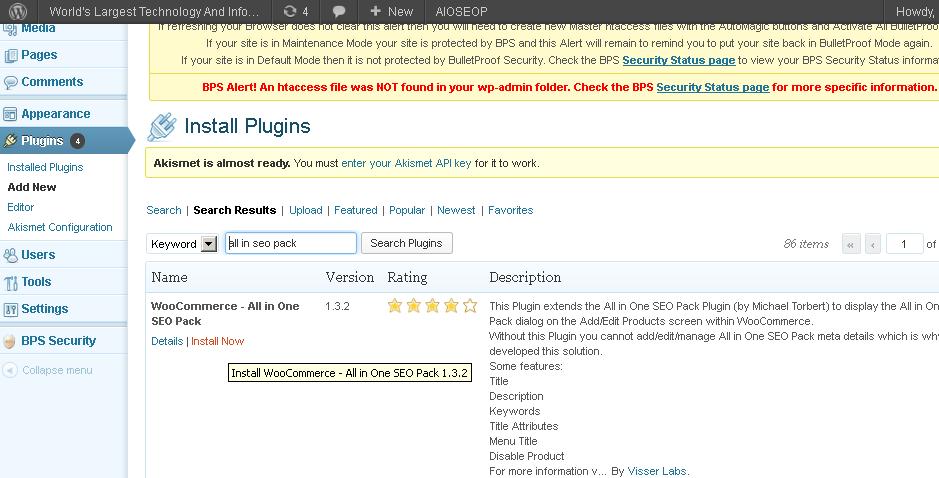Screen dimensions: 939x478
Task: Click the Search Plugins button
Action: click(x=407, y=243)
